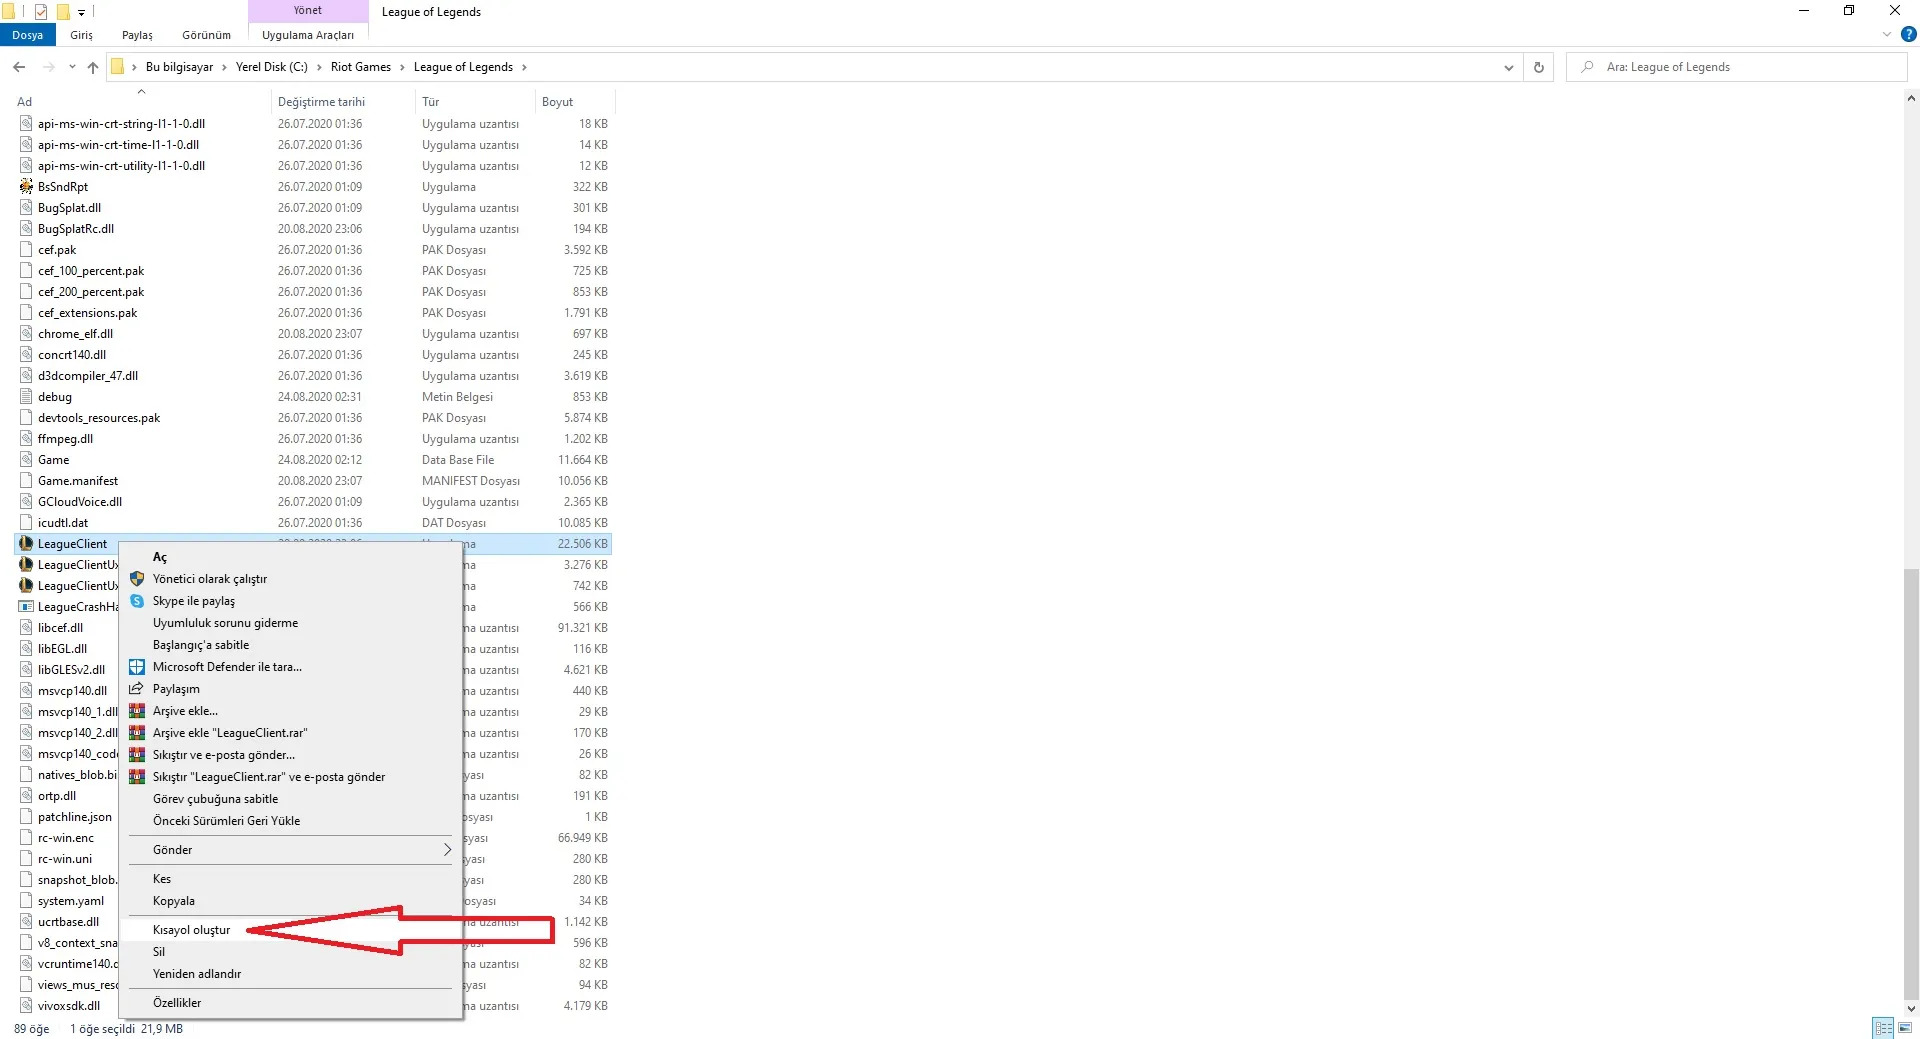Switch to the Görünüm ribbon tab
This screenshot has height=1039, width=1920.
[x=206, y=35]
